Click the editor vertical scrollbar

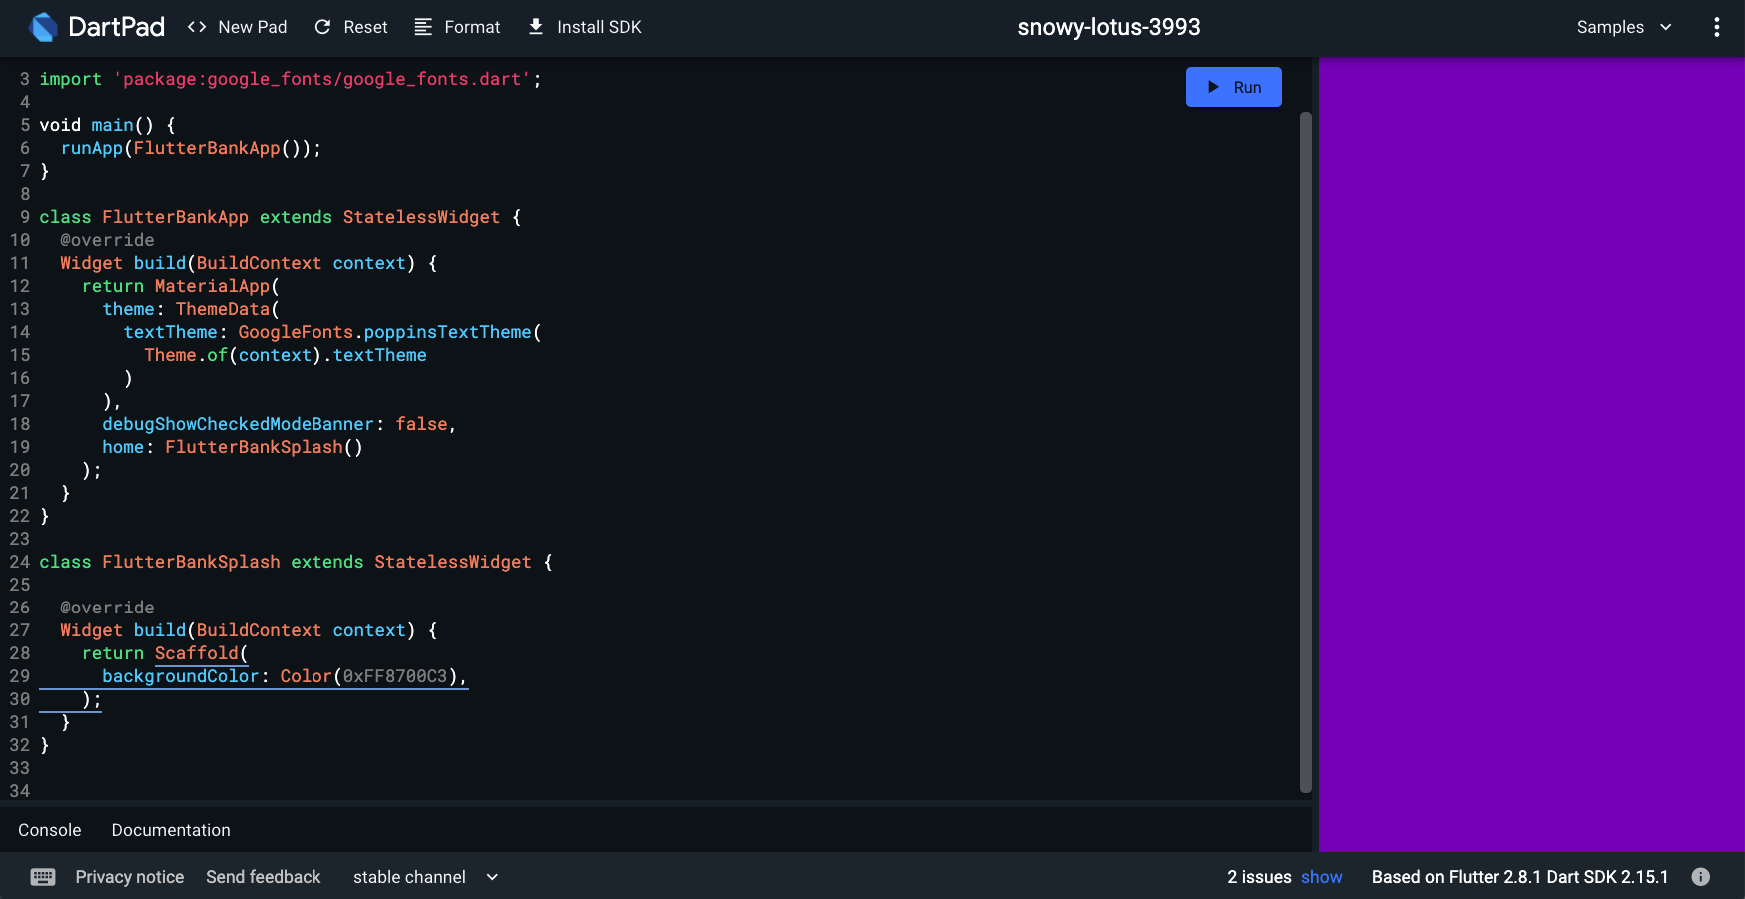coord(1305,452)
